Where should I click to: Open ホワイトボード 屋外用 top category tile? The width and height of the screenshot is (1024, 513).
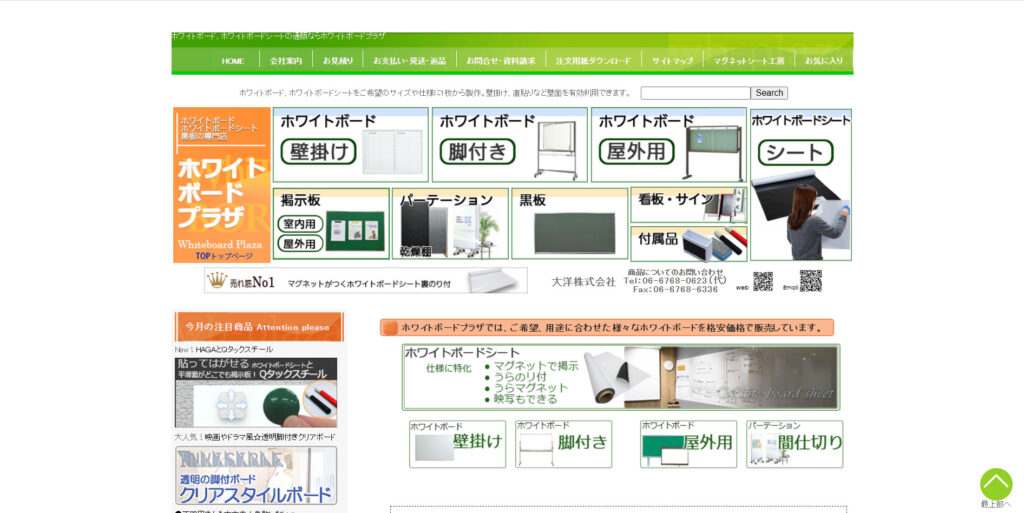(669, 145)
